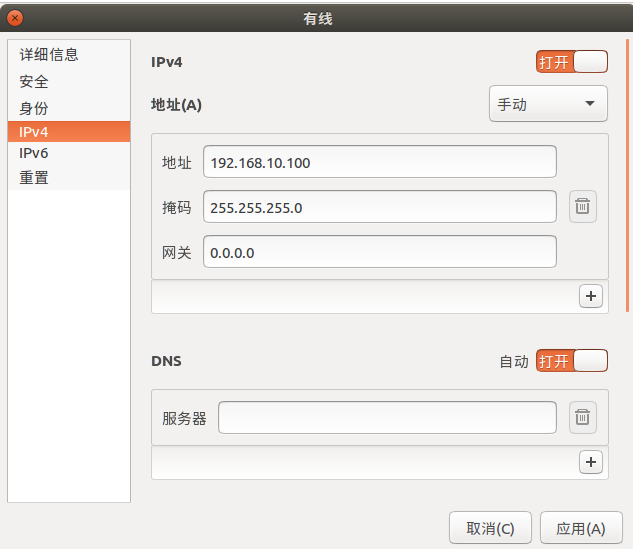Click the 网关 field showing 0.0.0.0

380,252
